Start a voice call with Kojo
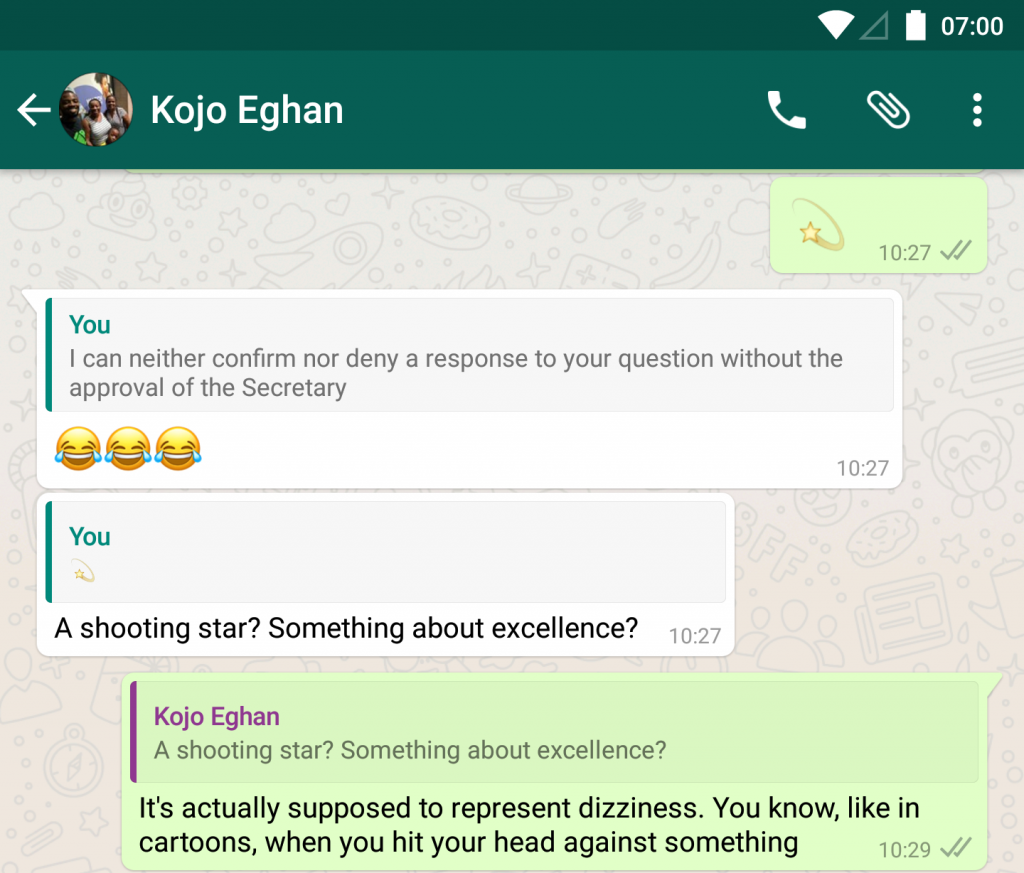1024x873 pixels. point(786,110)
